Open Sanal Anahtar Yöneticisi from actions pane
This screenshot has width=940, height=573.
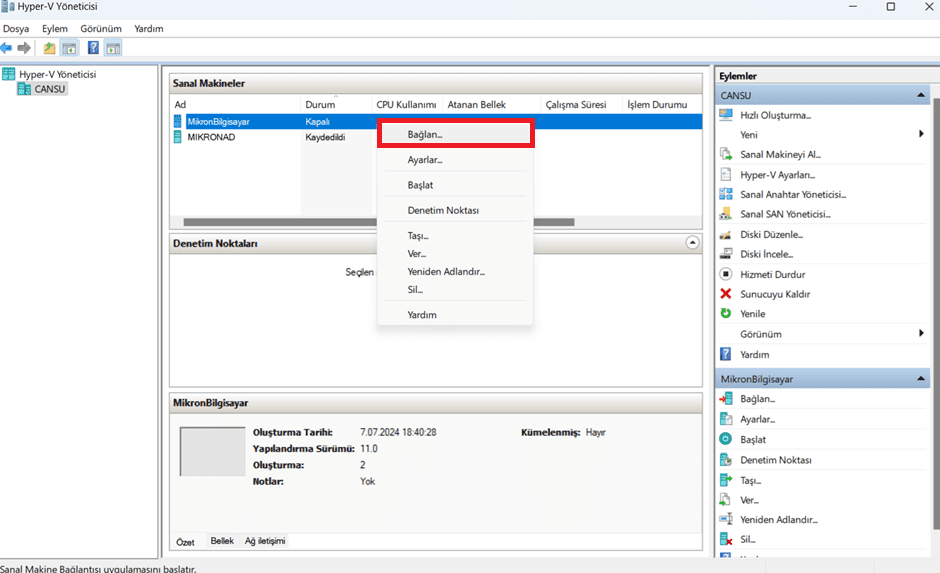793,194
